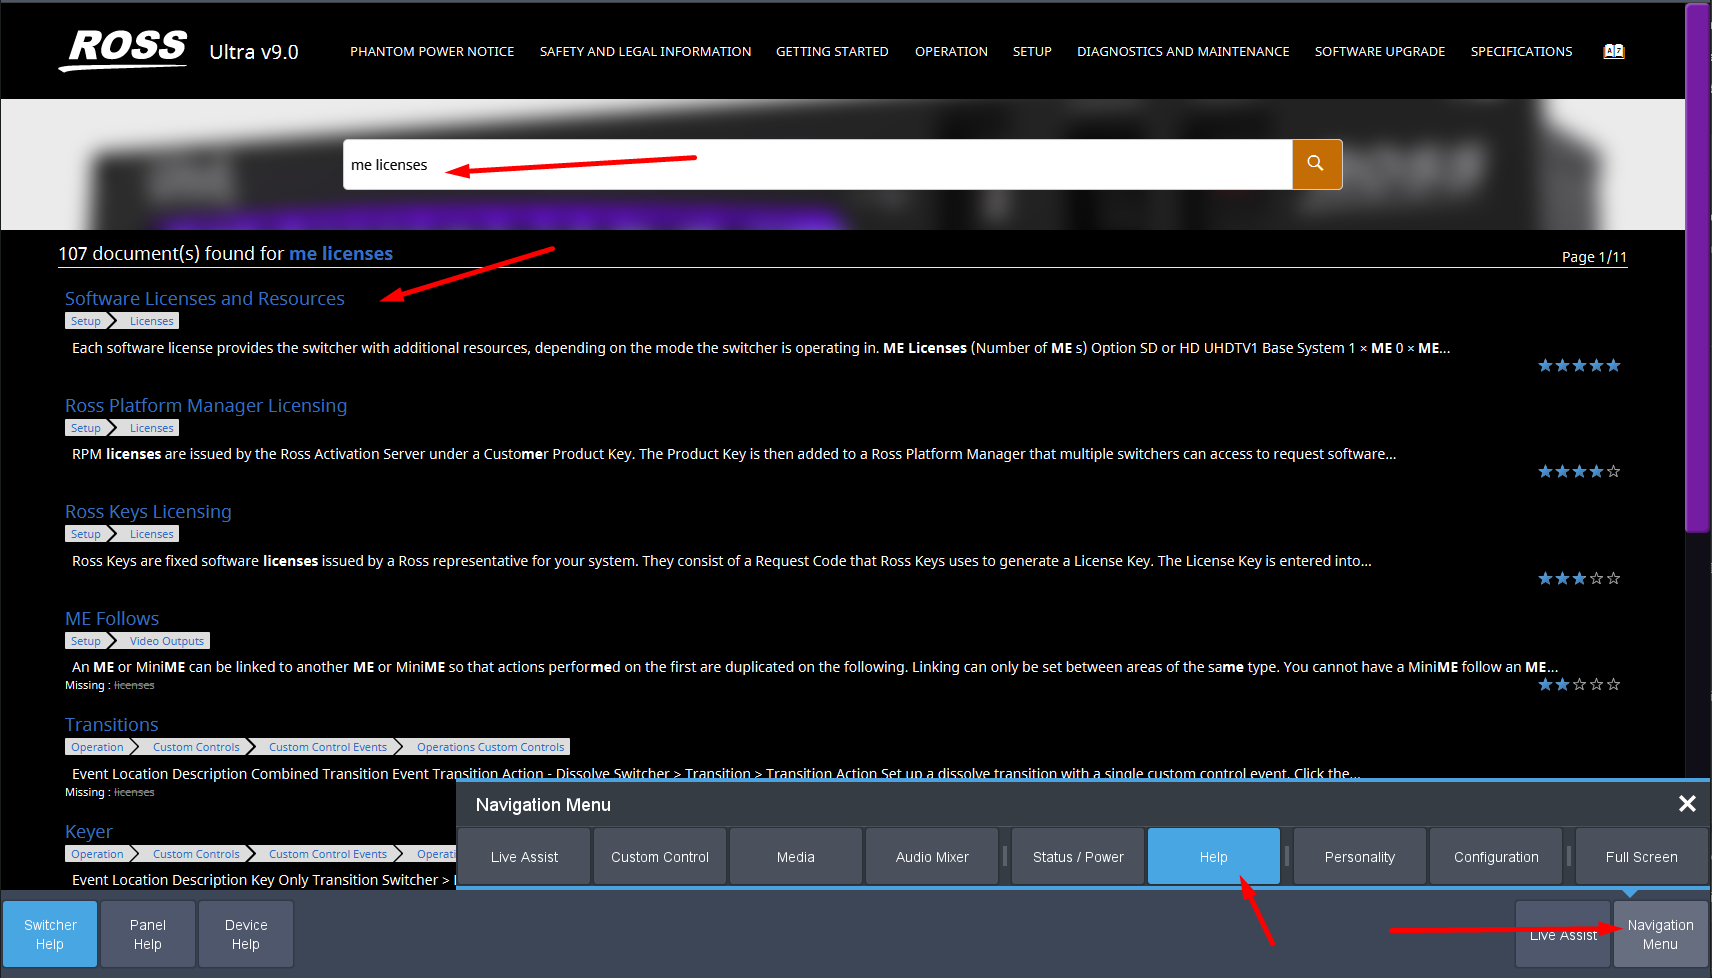Click Operation breadcrumb under Keyer
The width and height of the screenshot is (1712, 978).
click(x=97, y=854)
